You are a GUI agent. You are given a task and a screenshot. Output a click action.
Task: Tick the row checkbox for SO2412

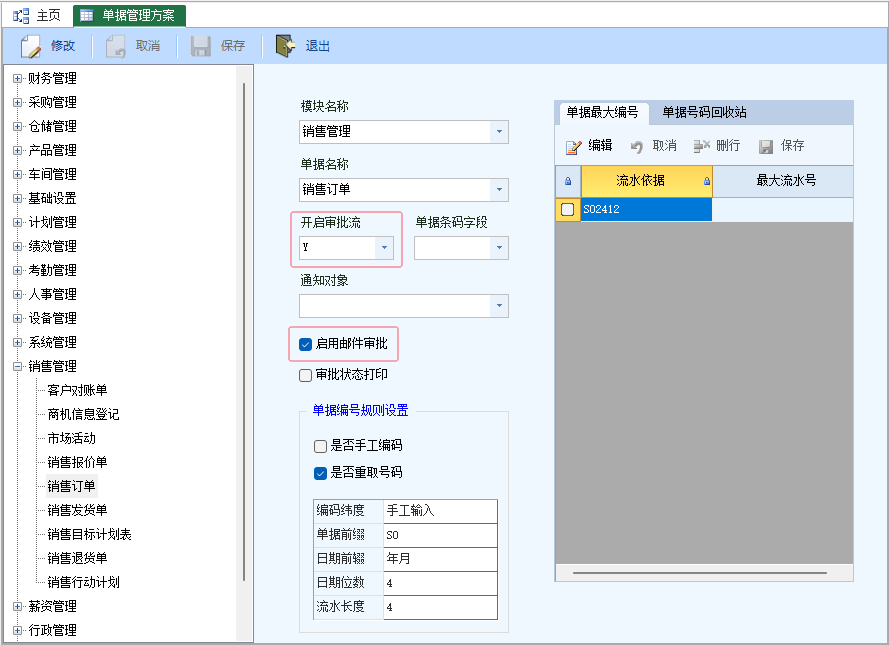click(568, 209)
